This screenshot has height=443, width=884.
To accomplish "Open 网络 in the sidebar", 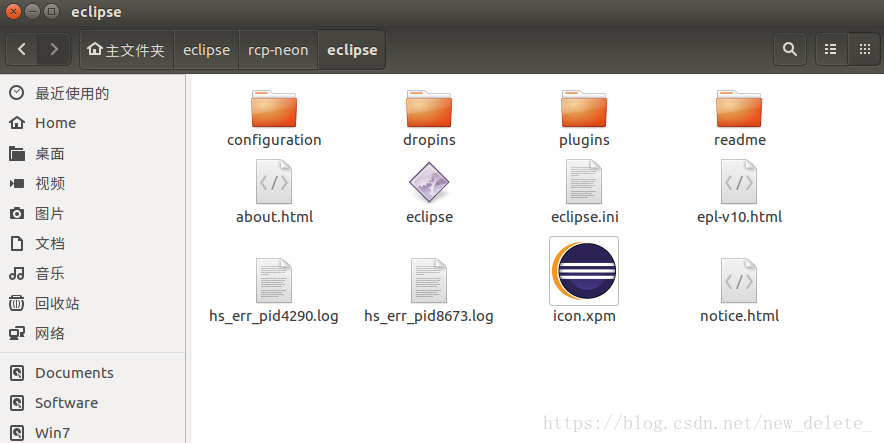I will [x=92, y=333].
